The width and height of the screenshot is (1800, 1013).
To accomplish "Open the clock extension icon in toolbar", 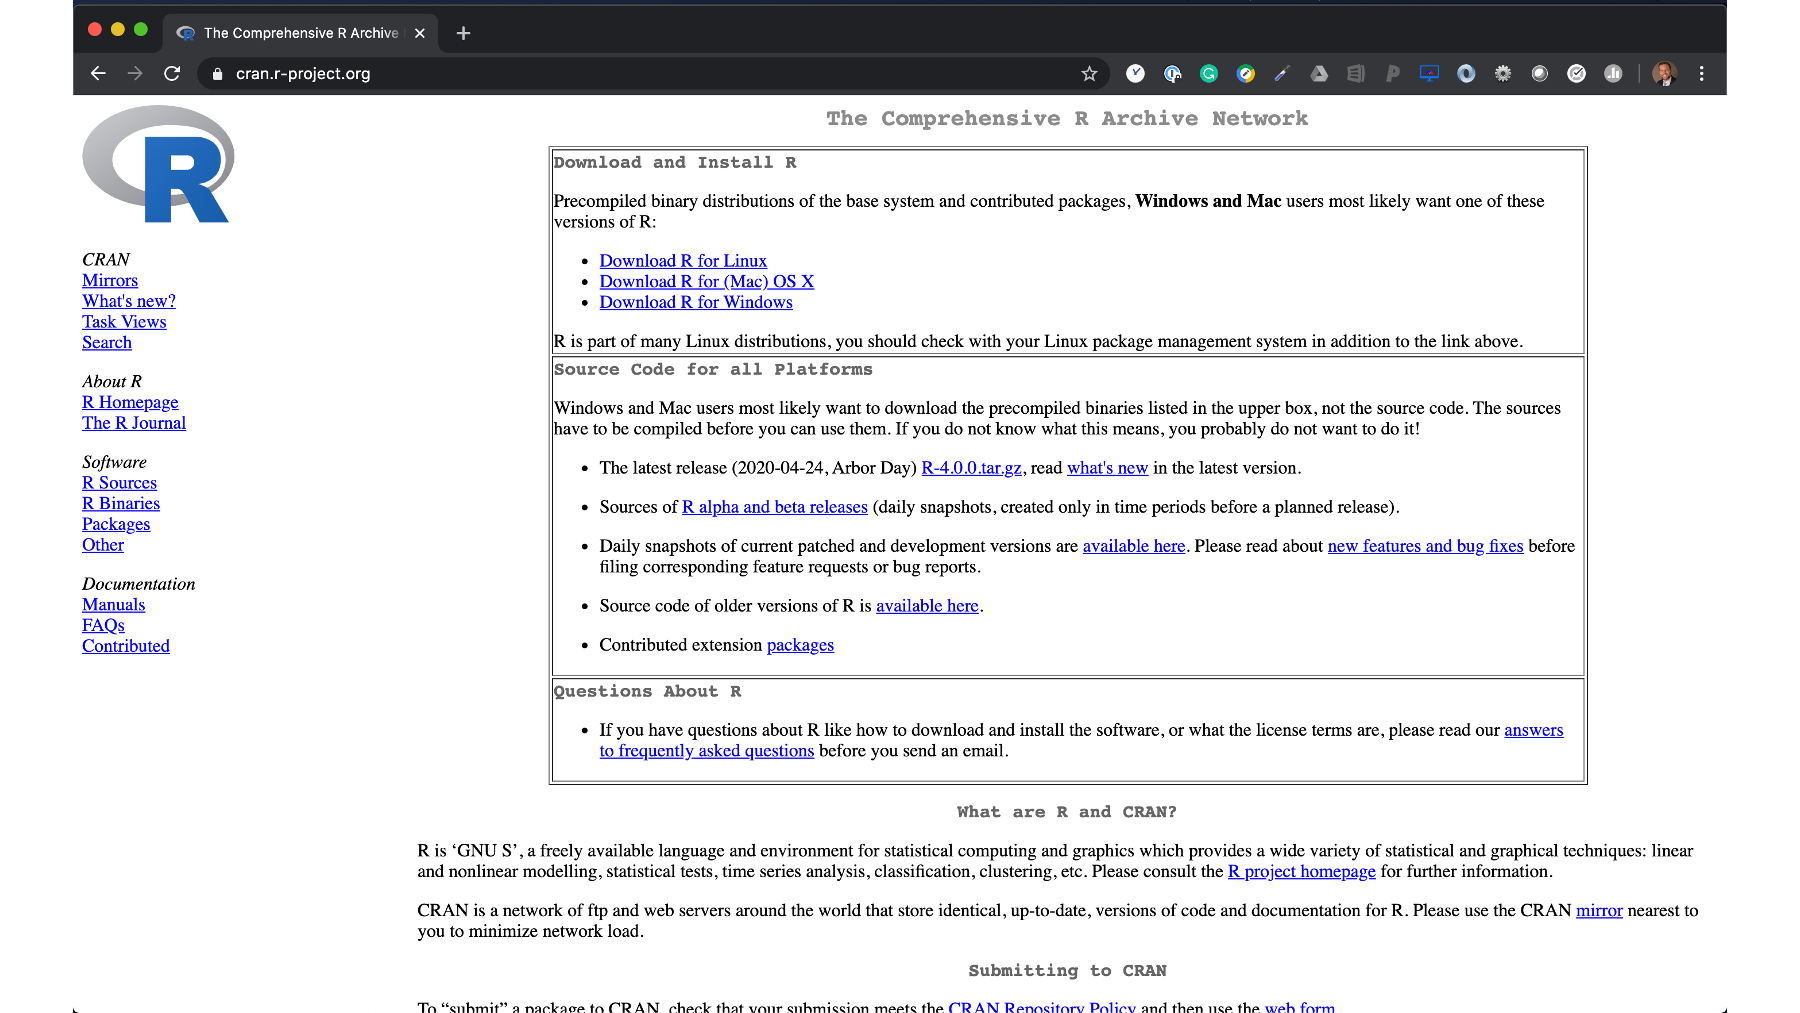I will (x=1135, y=73).
